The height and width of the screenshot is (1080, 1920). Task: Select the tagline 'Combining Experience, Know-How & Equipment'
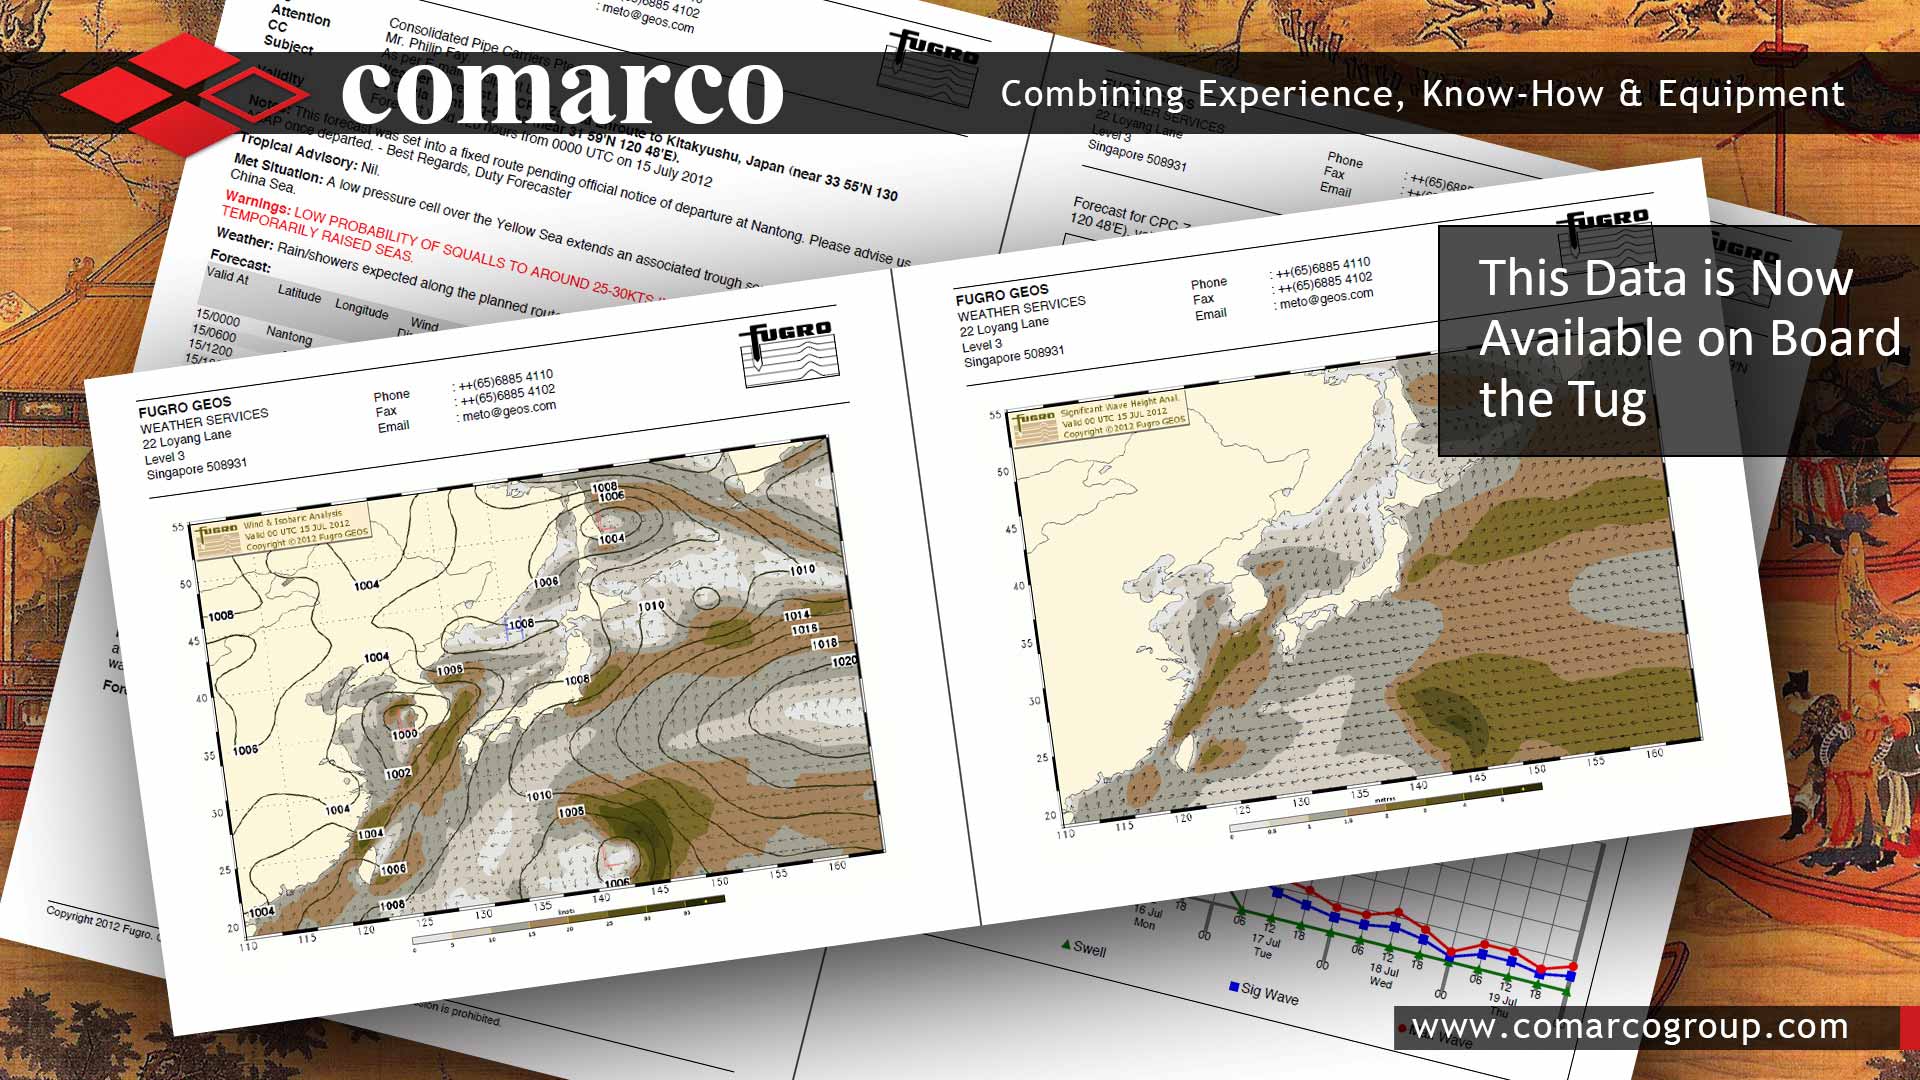[x=1423, y=94]
